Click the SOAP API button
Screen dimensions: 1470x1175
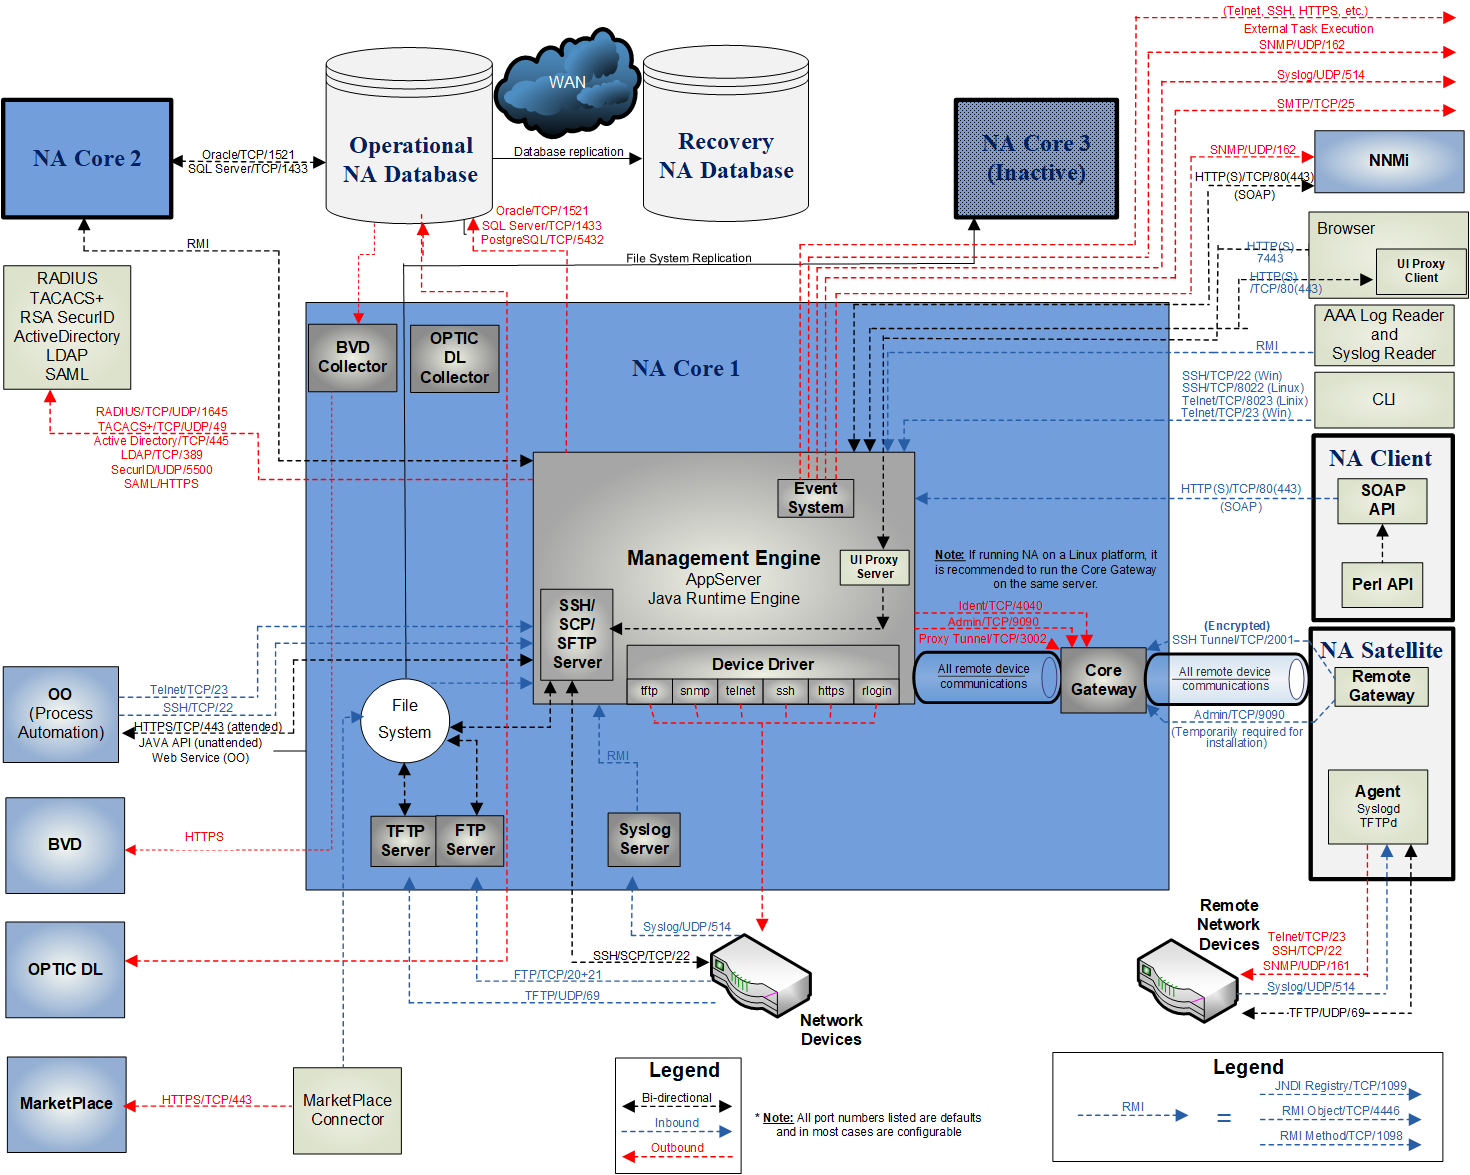click(1382, 500)
